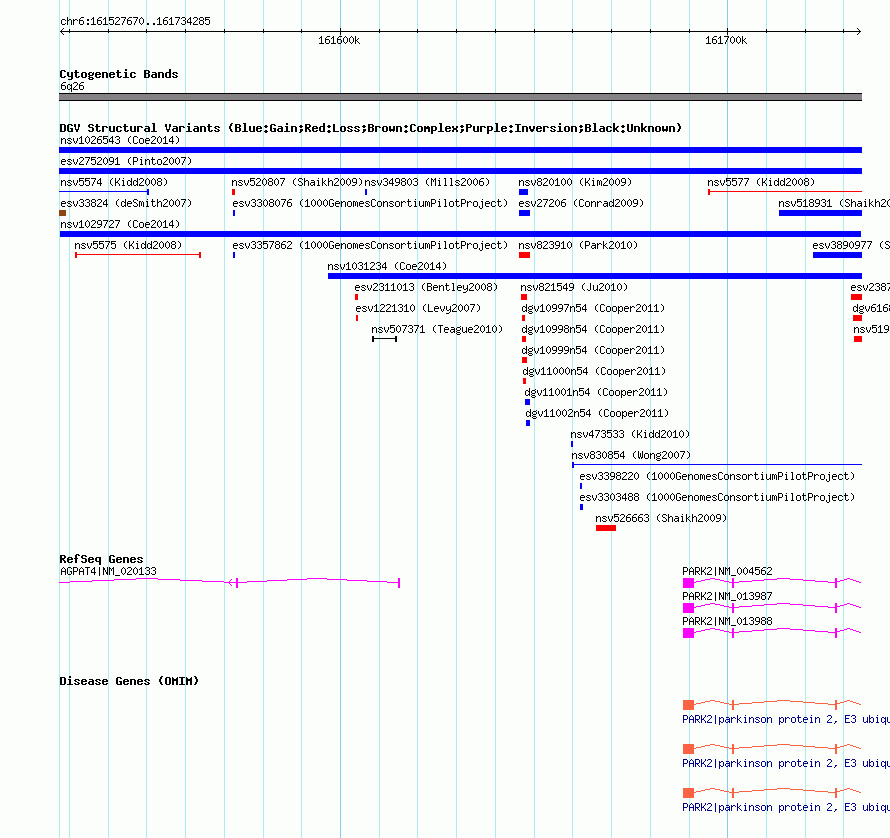The height and width of the screenshot is (838, 890).
Task: Click the nsv5574 (Kidd2008) label
Action: [x=114, y=182]
